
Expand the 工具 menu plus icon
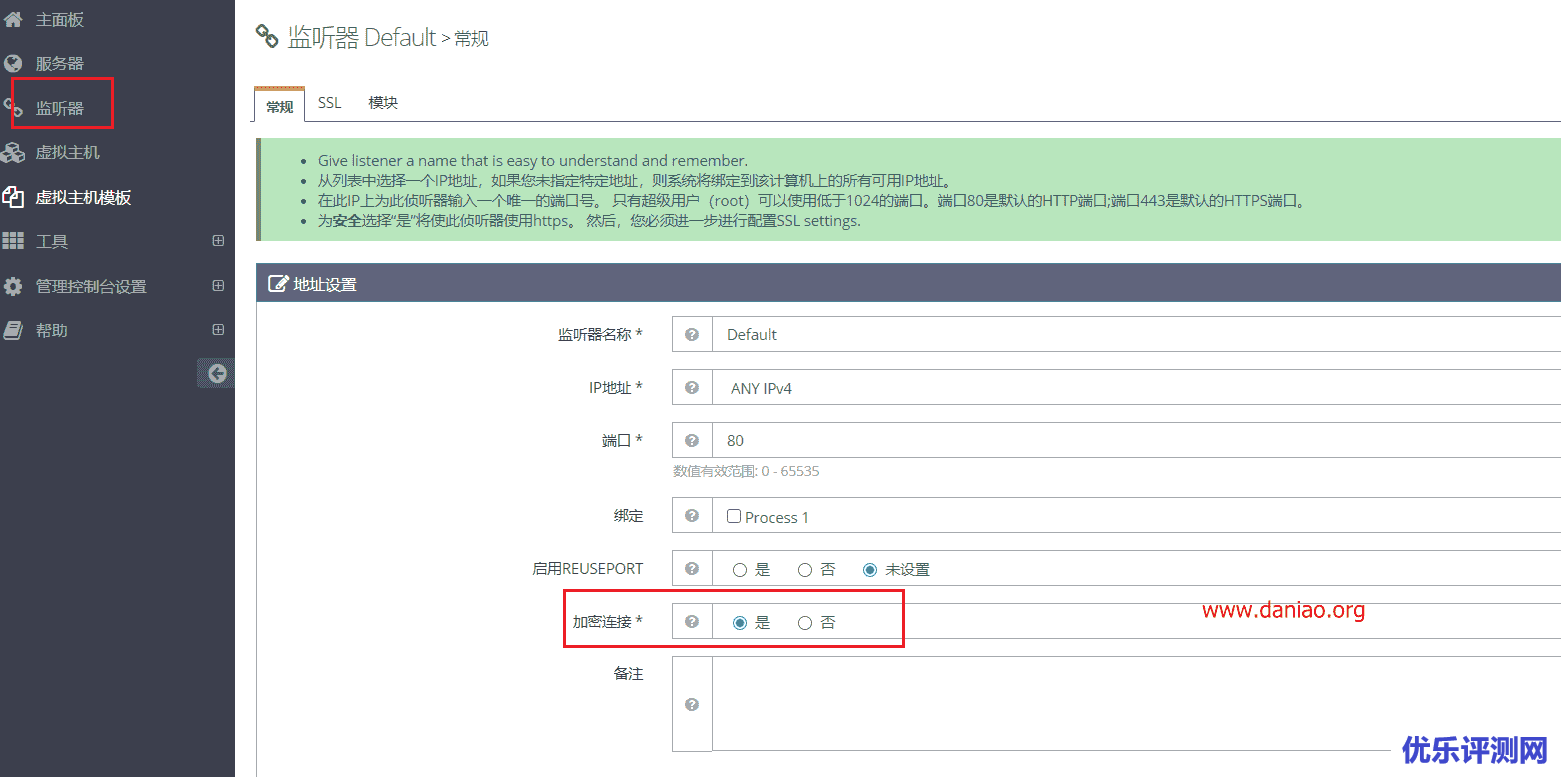pyautogui.click(x=219, y=241)
